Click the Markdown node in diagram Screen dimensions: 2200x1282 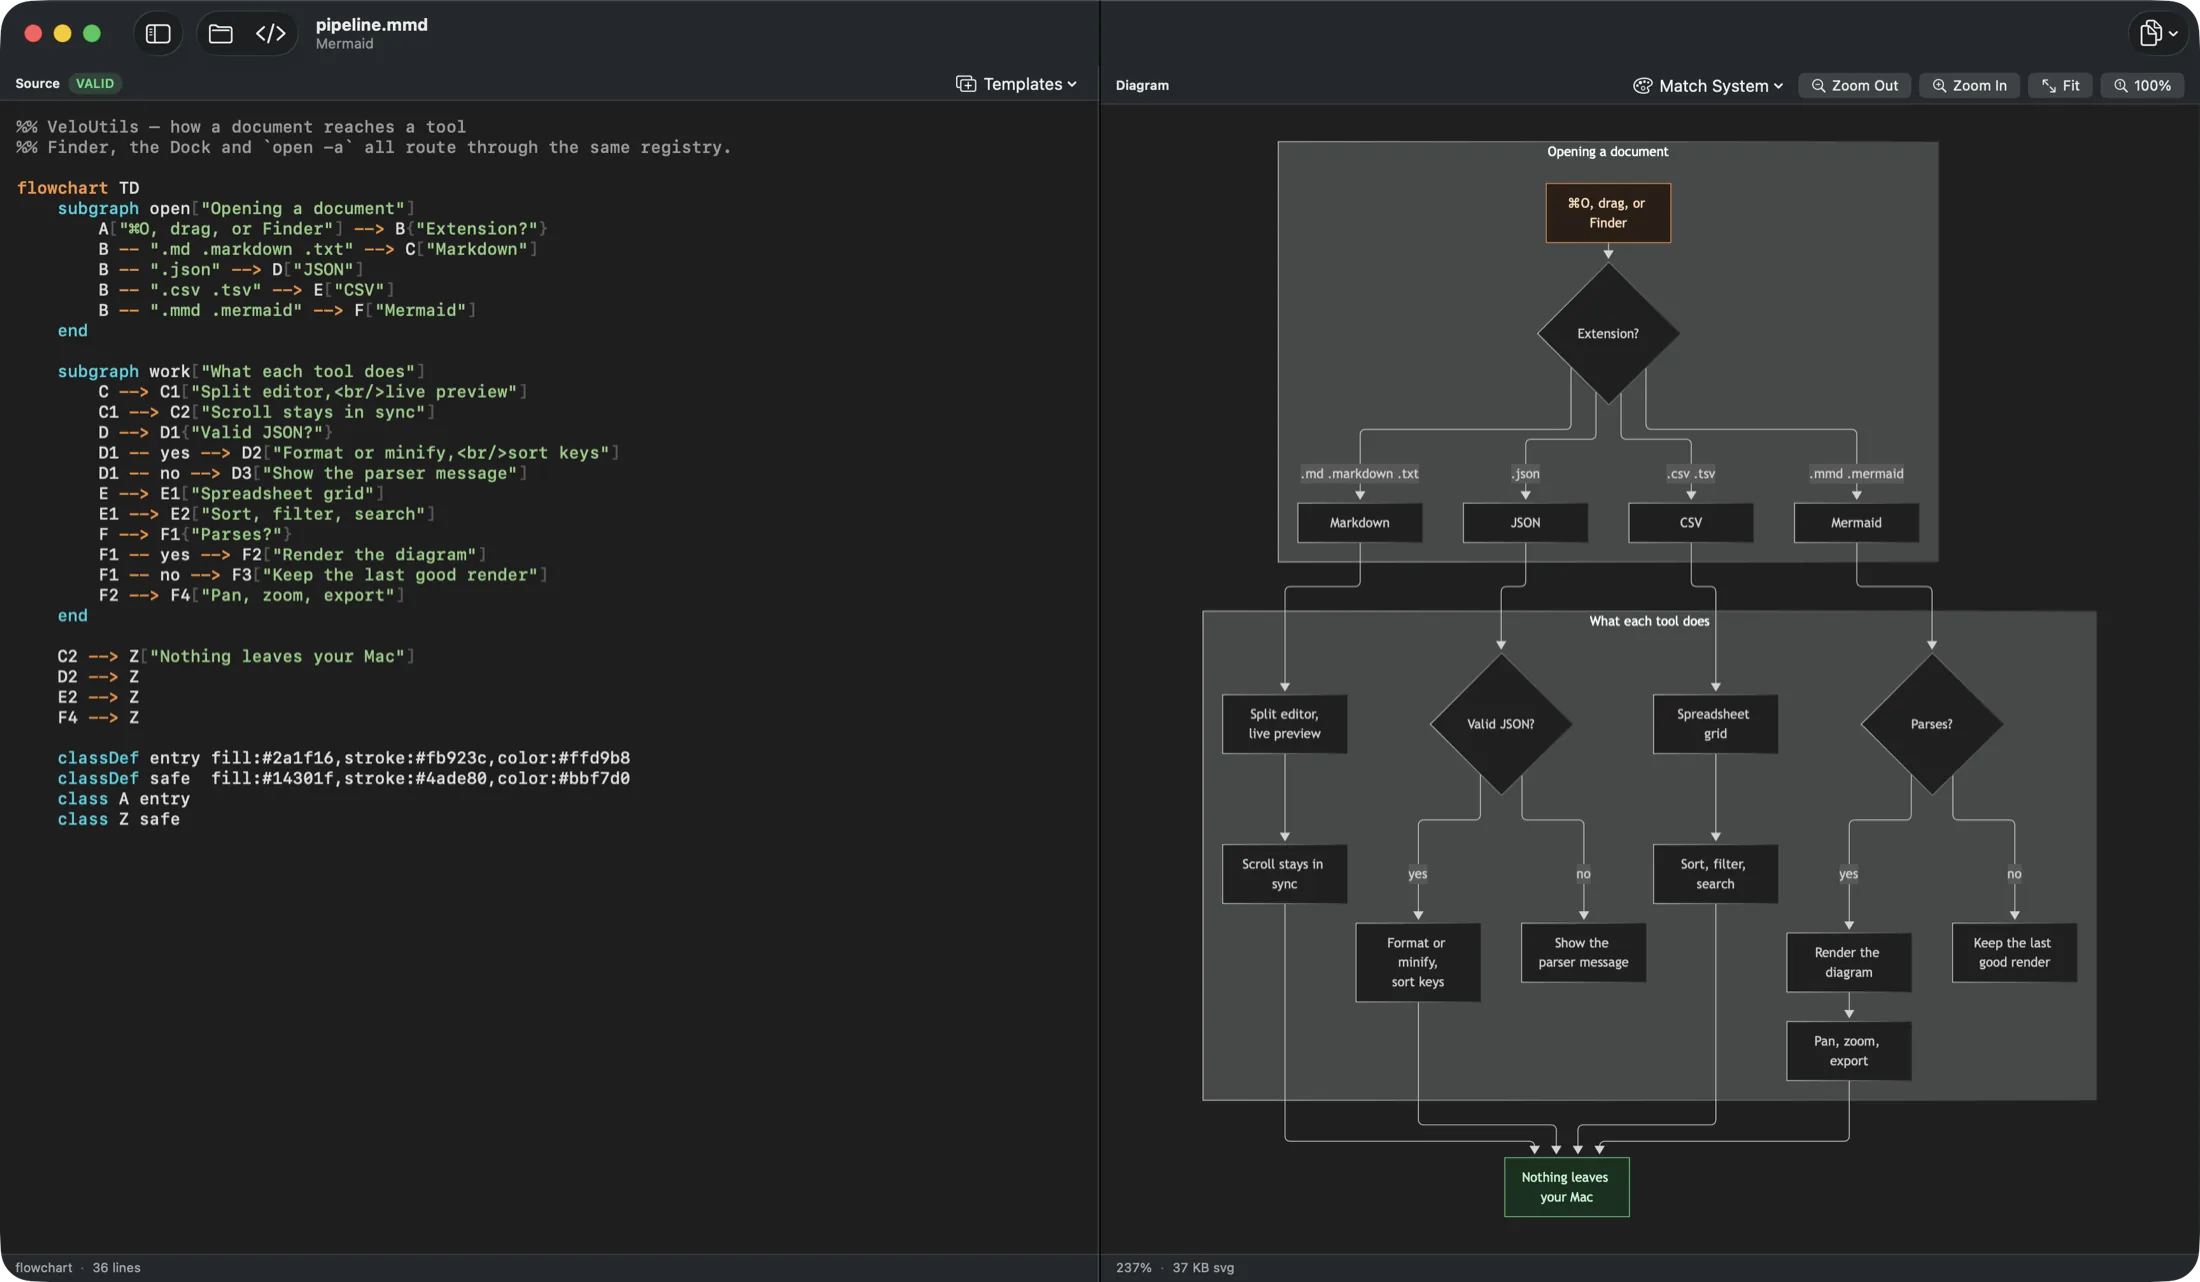(1360, 523)
